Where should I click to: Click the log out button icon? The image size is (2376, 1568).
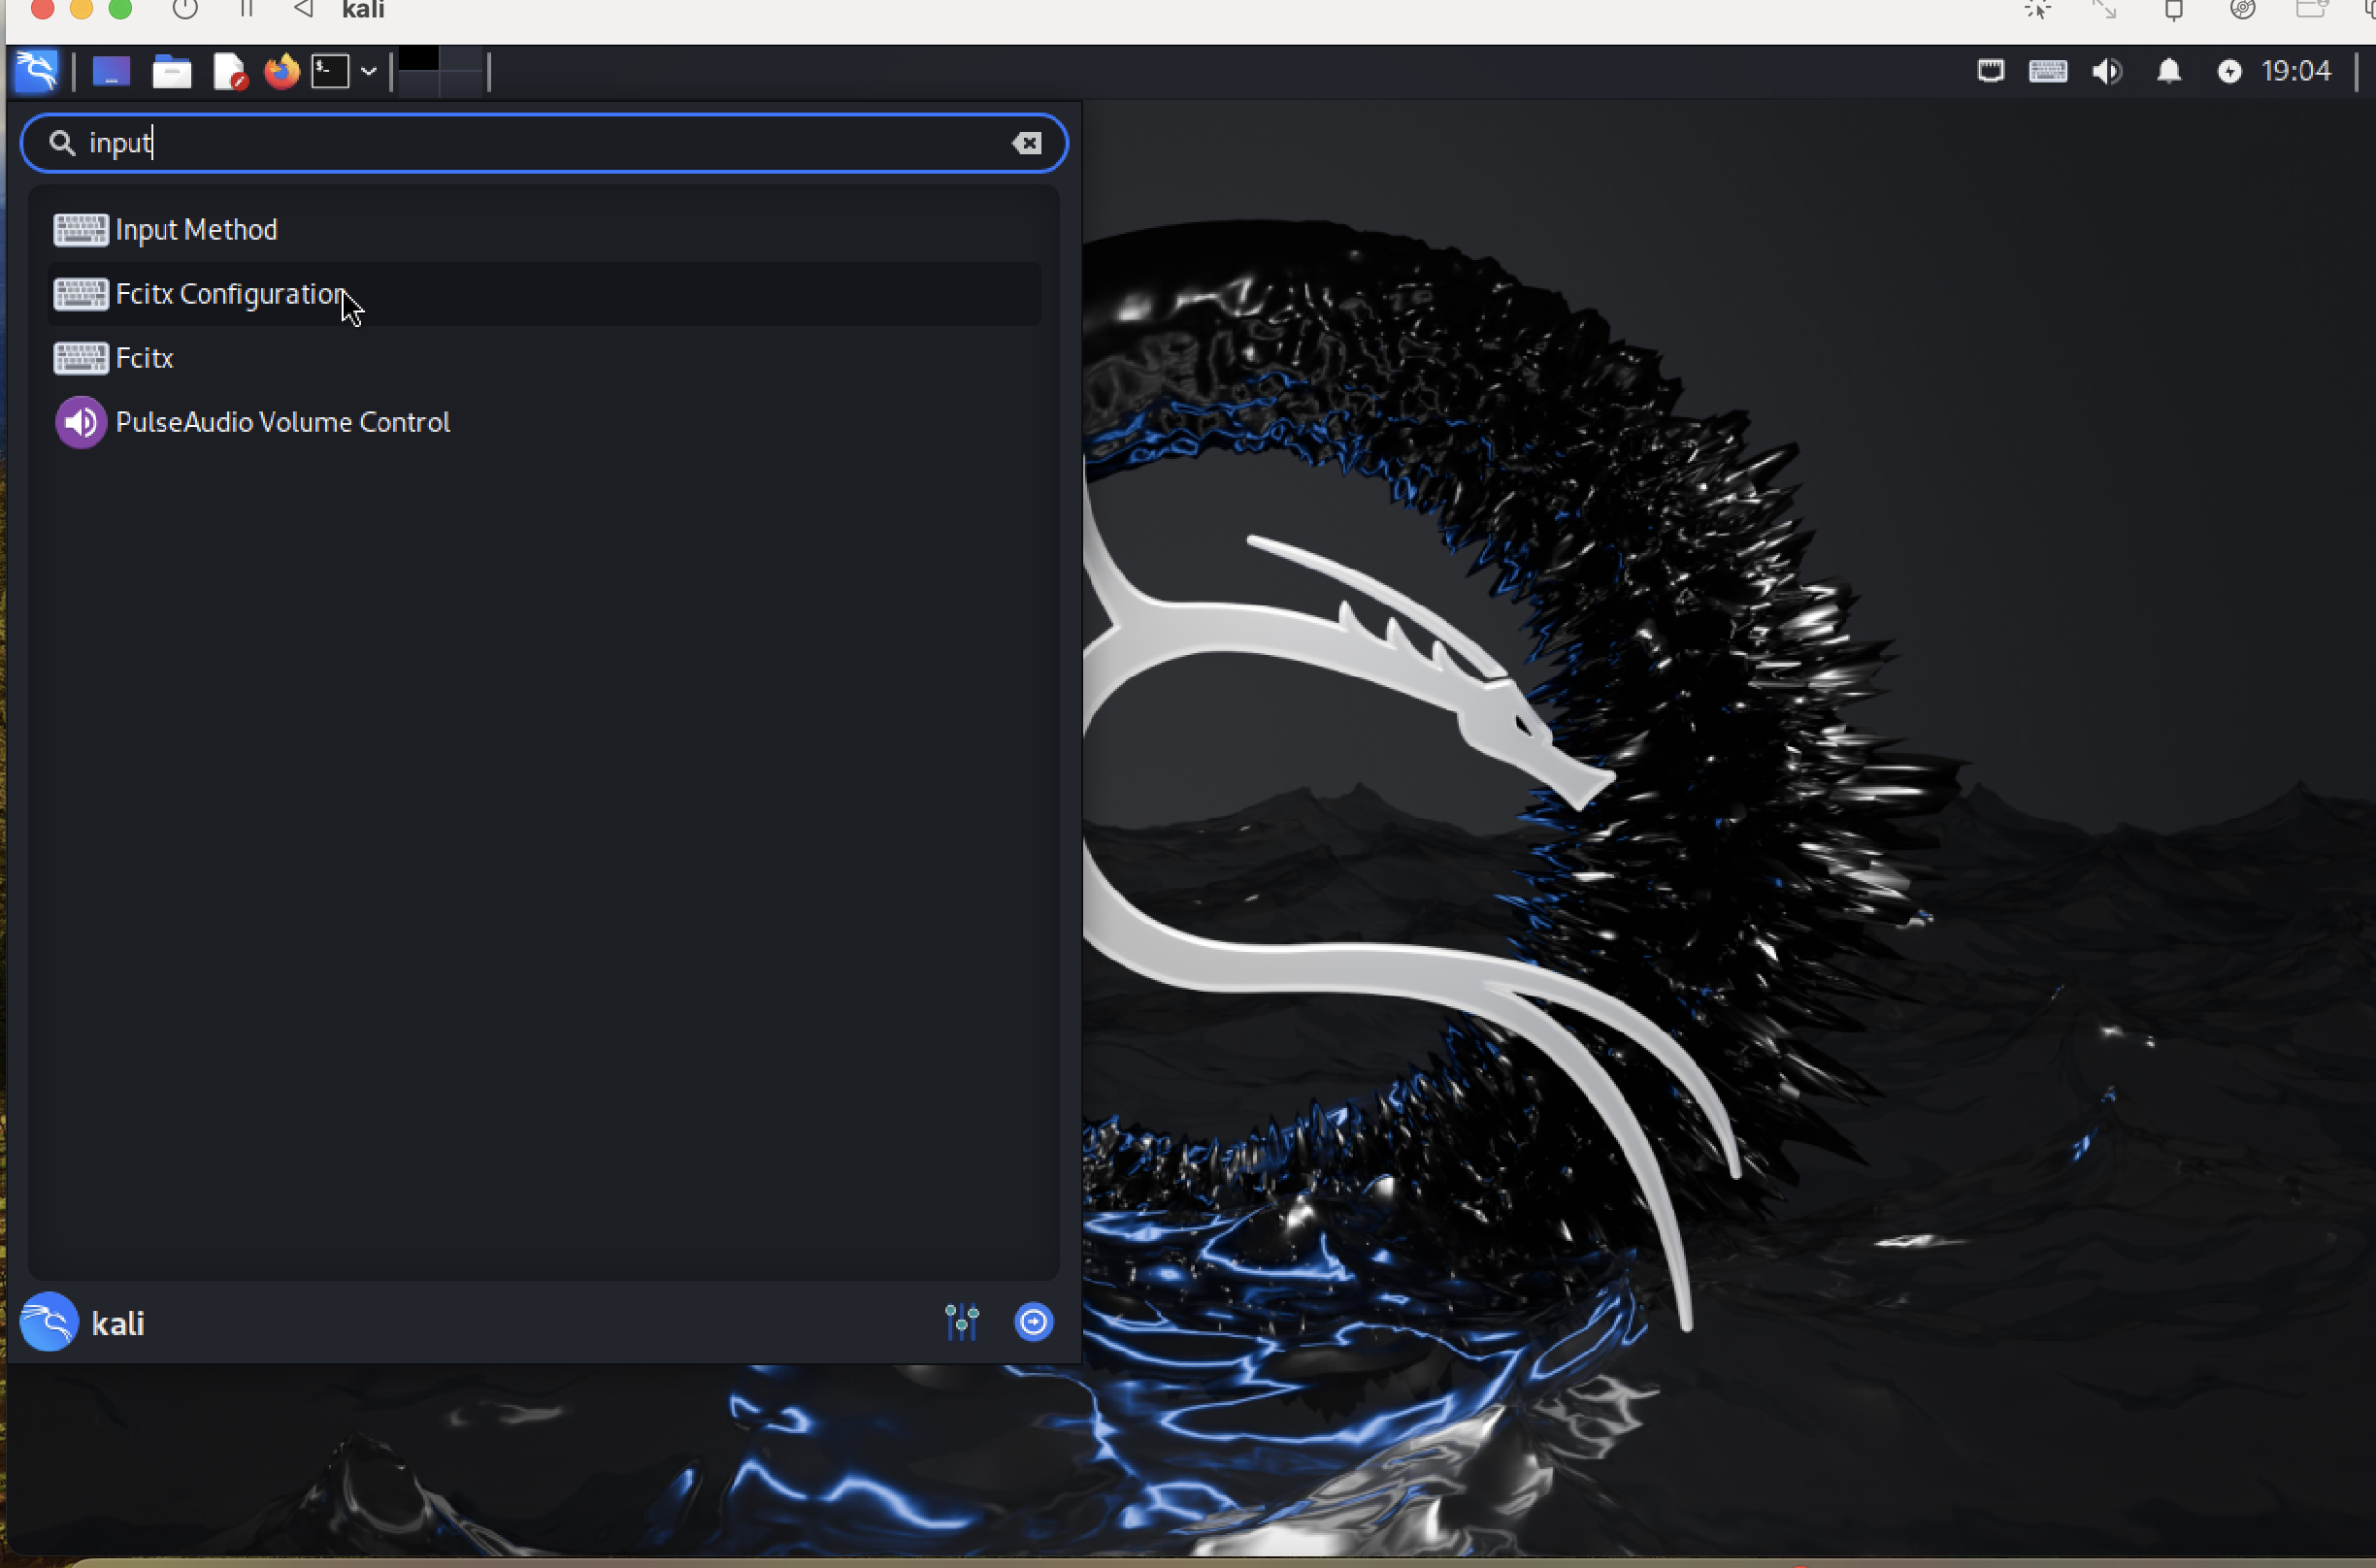tap(1033, 1322)
